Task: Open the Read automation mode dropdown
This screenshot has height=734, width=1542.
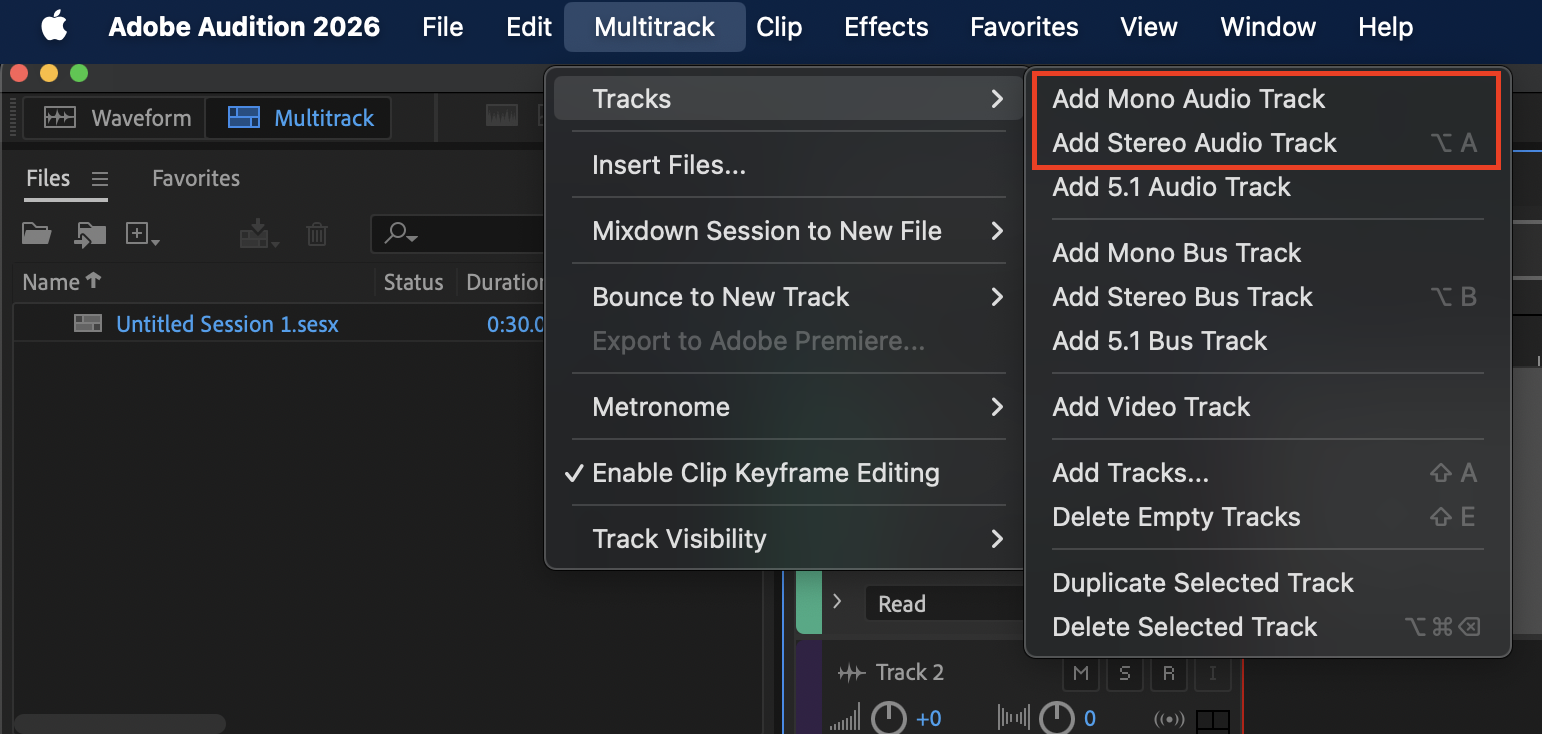Action: 945,604
